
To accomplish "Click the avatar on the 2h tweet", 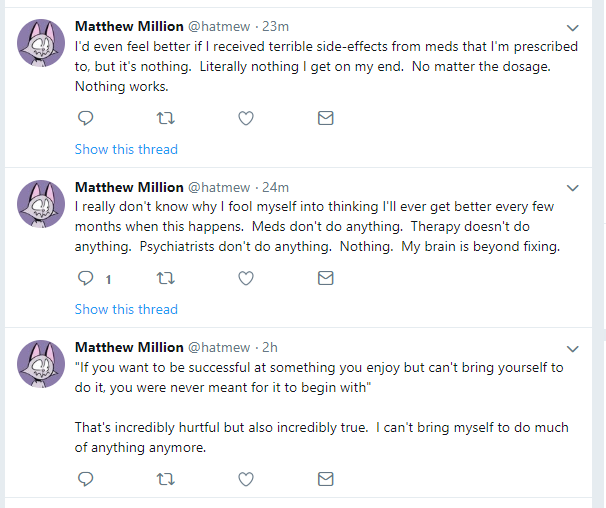I will (42, 364).
